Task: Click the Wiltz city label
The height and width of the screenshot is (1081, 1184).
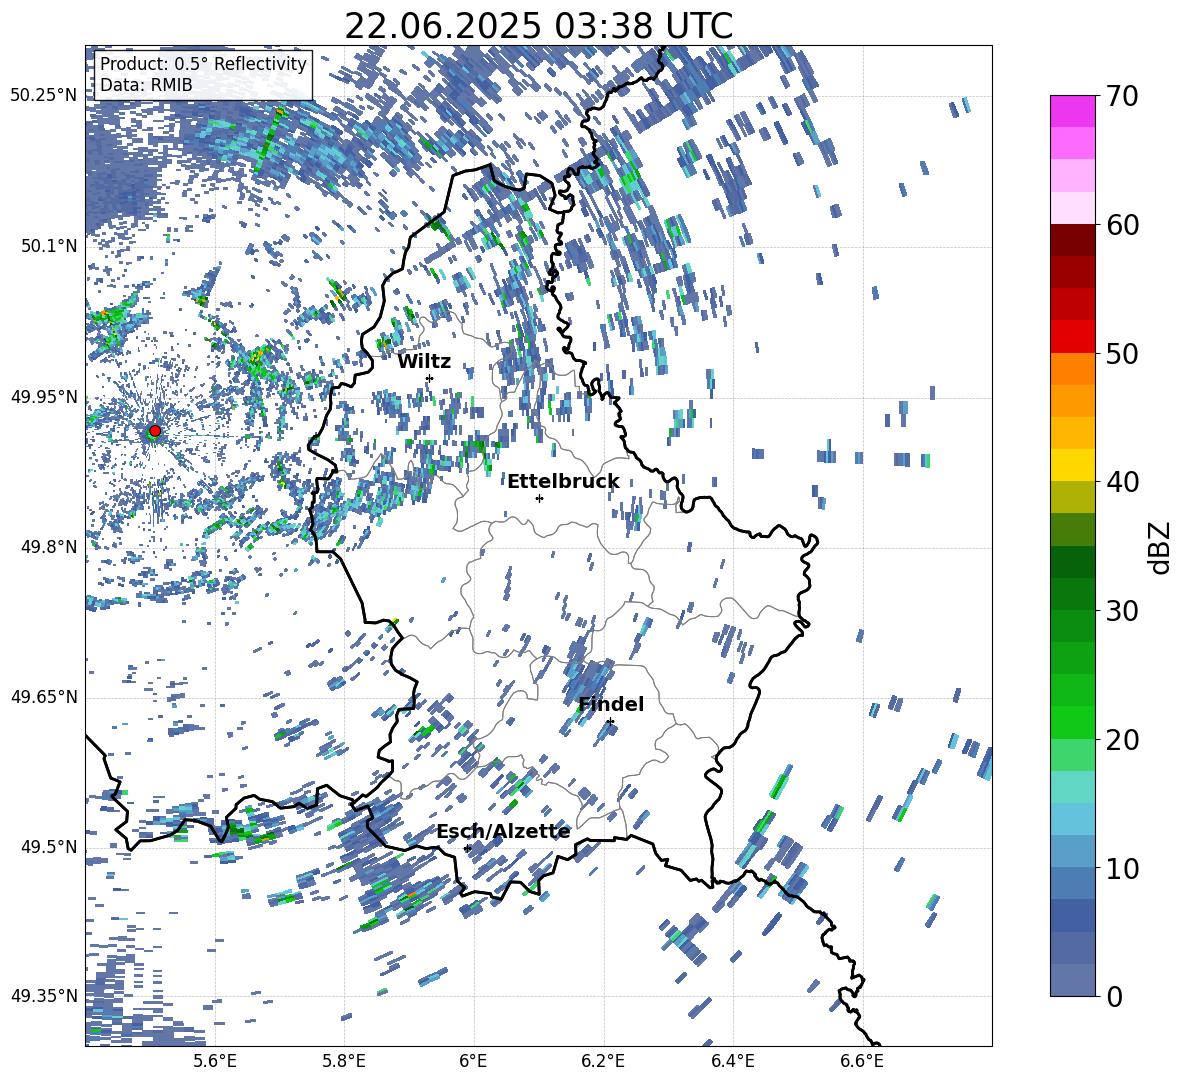Action: pos(424,362)
